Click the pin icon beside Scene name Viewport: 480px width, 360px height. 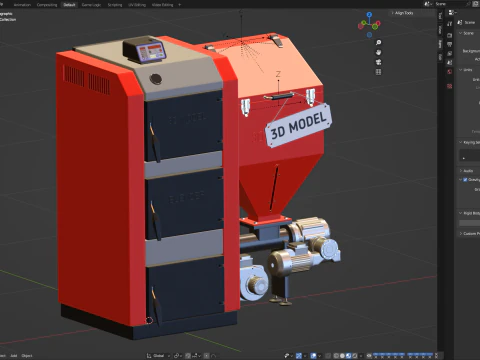point(467,4)
